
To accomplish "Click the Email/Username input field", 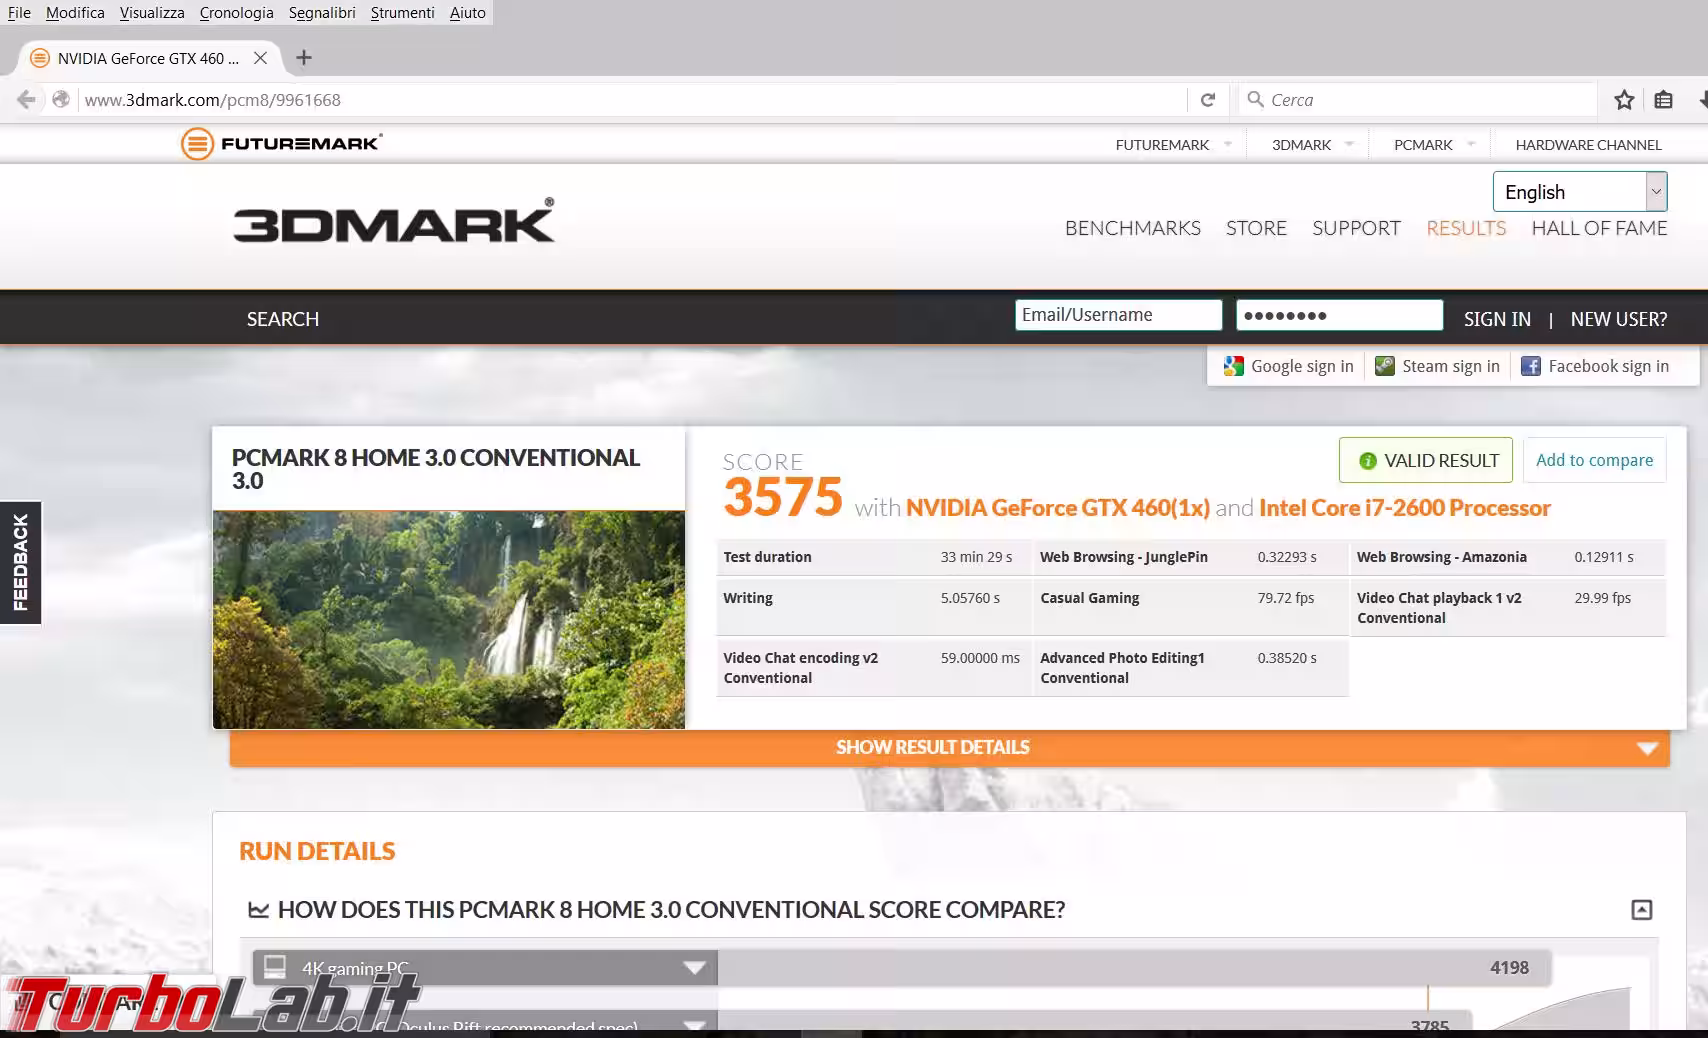I will [x=1118, y=315].
